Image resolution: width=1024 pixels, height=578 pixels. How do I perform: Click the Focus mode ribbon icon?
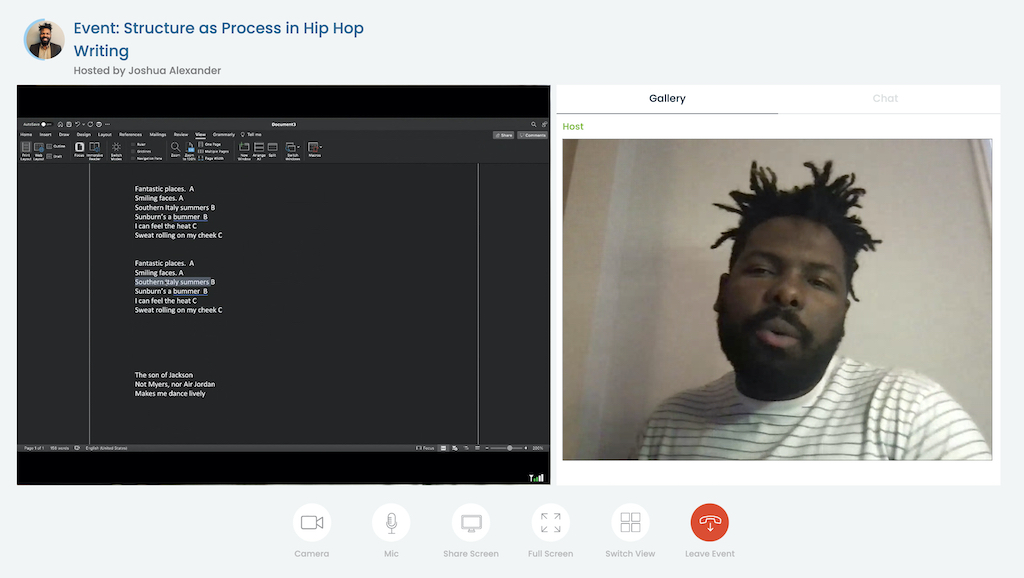click(x=79, y=150)
